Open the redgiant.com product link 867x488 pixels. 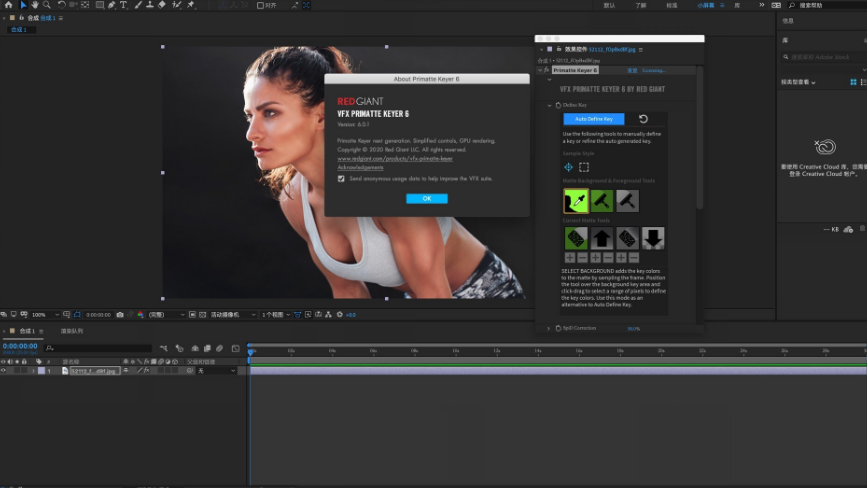(x=394, y=158)
